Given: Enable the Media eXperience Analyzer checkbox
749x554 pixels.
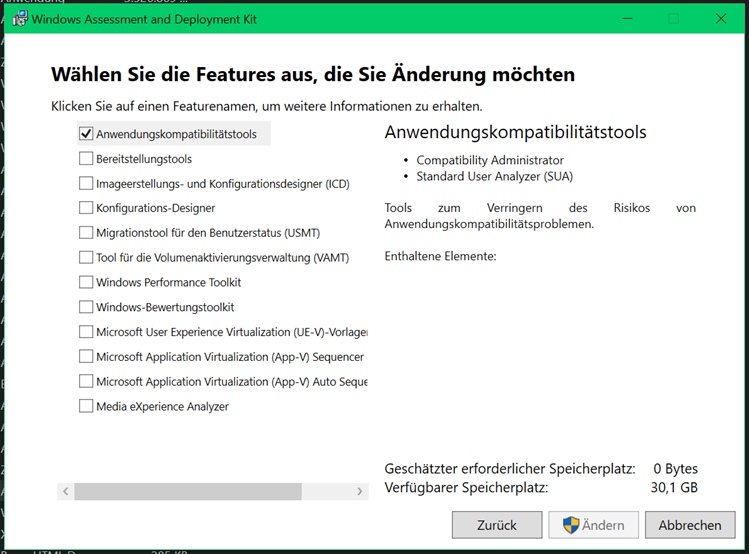Looking at the screenshot, I should (86, 406).
